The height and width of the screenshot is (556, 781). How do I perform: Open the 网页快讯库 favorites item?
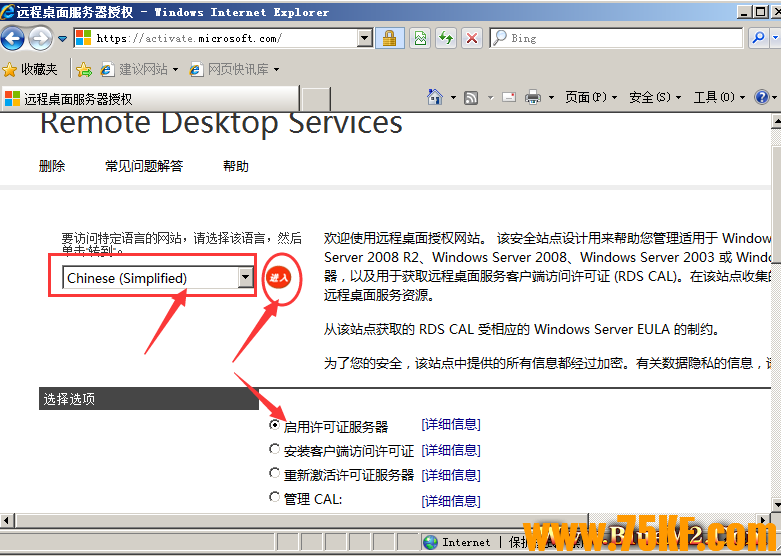[234, 69]
